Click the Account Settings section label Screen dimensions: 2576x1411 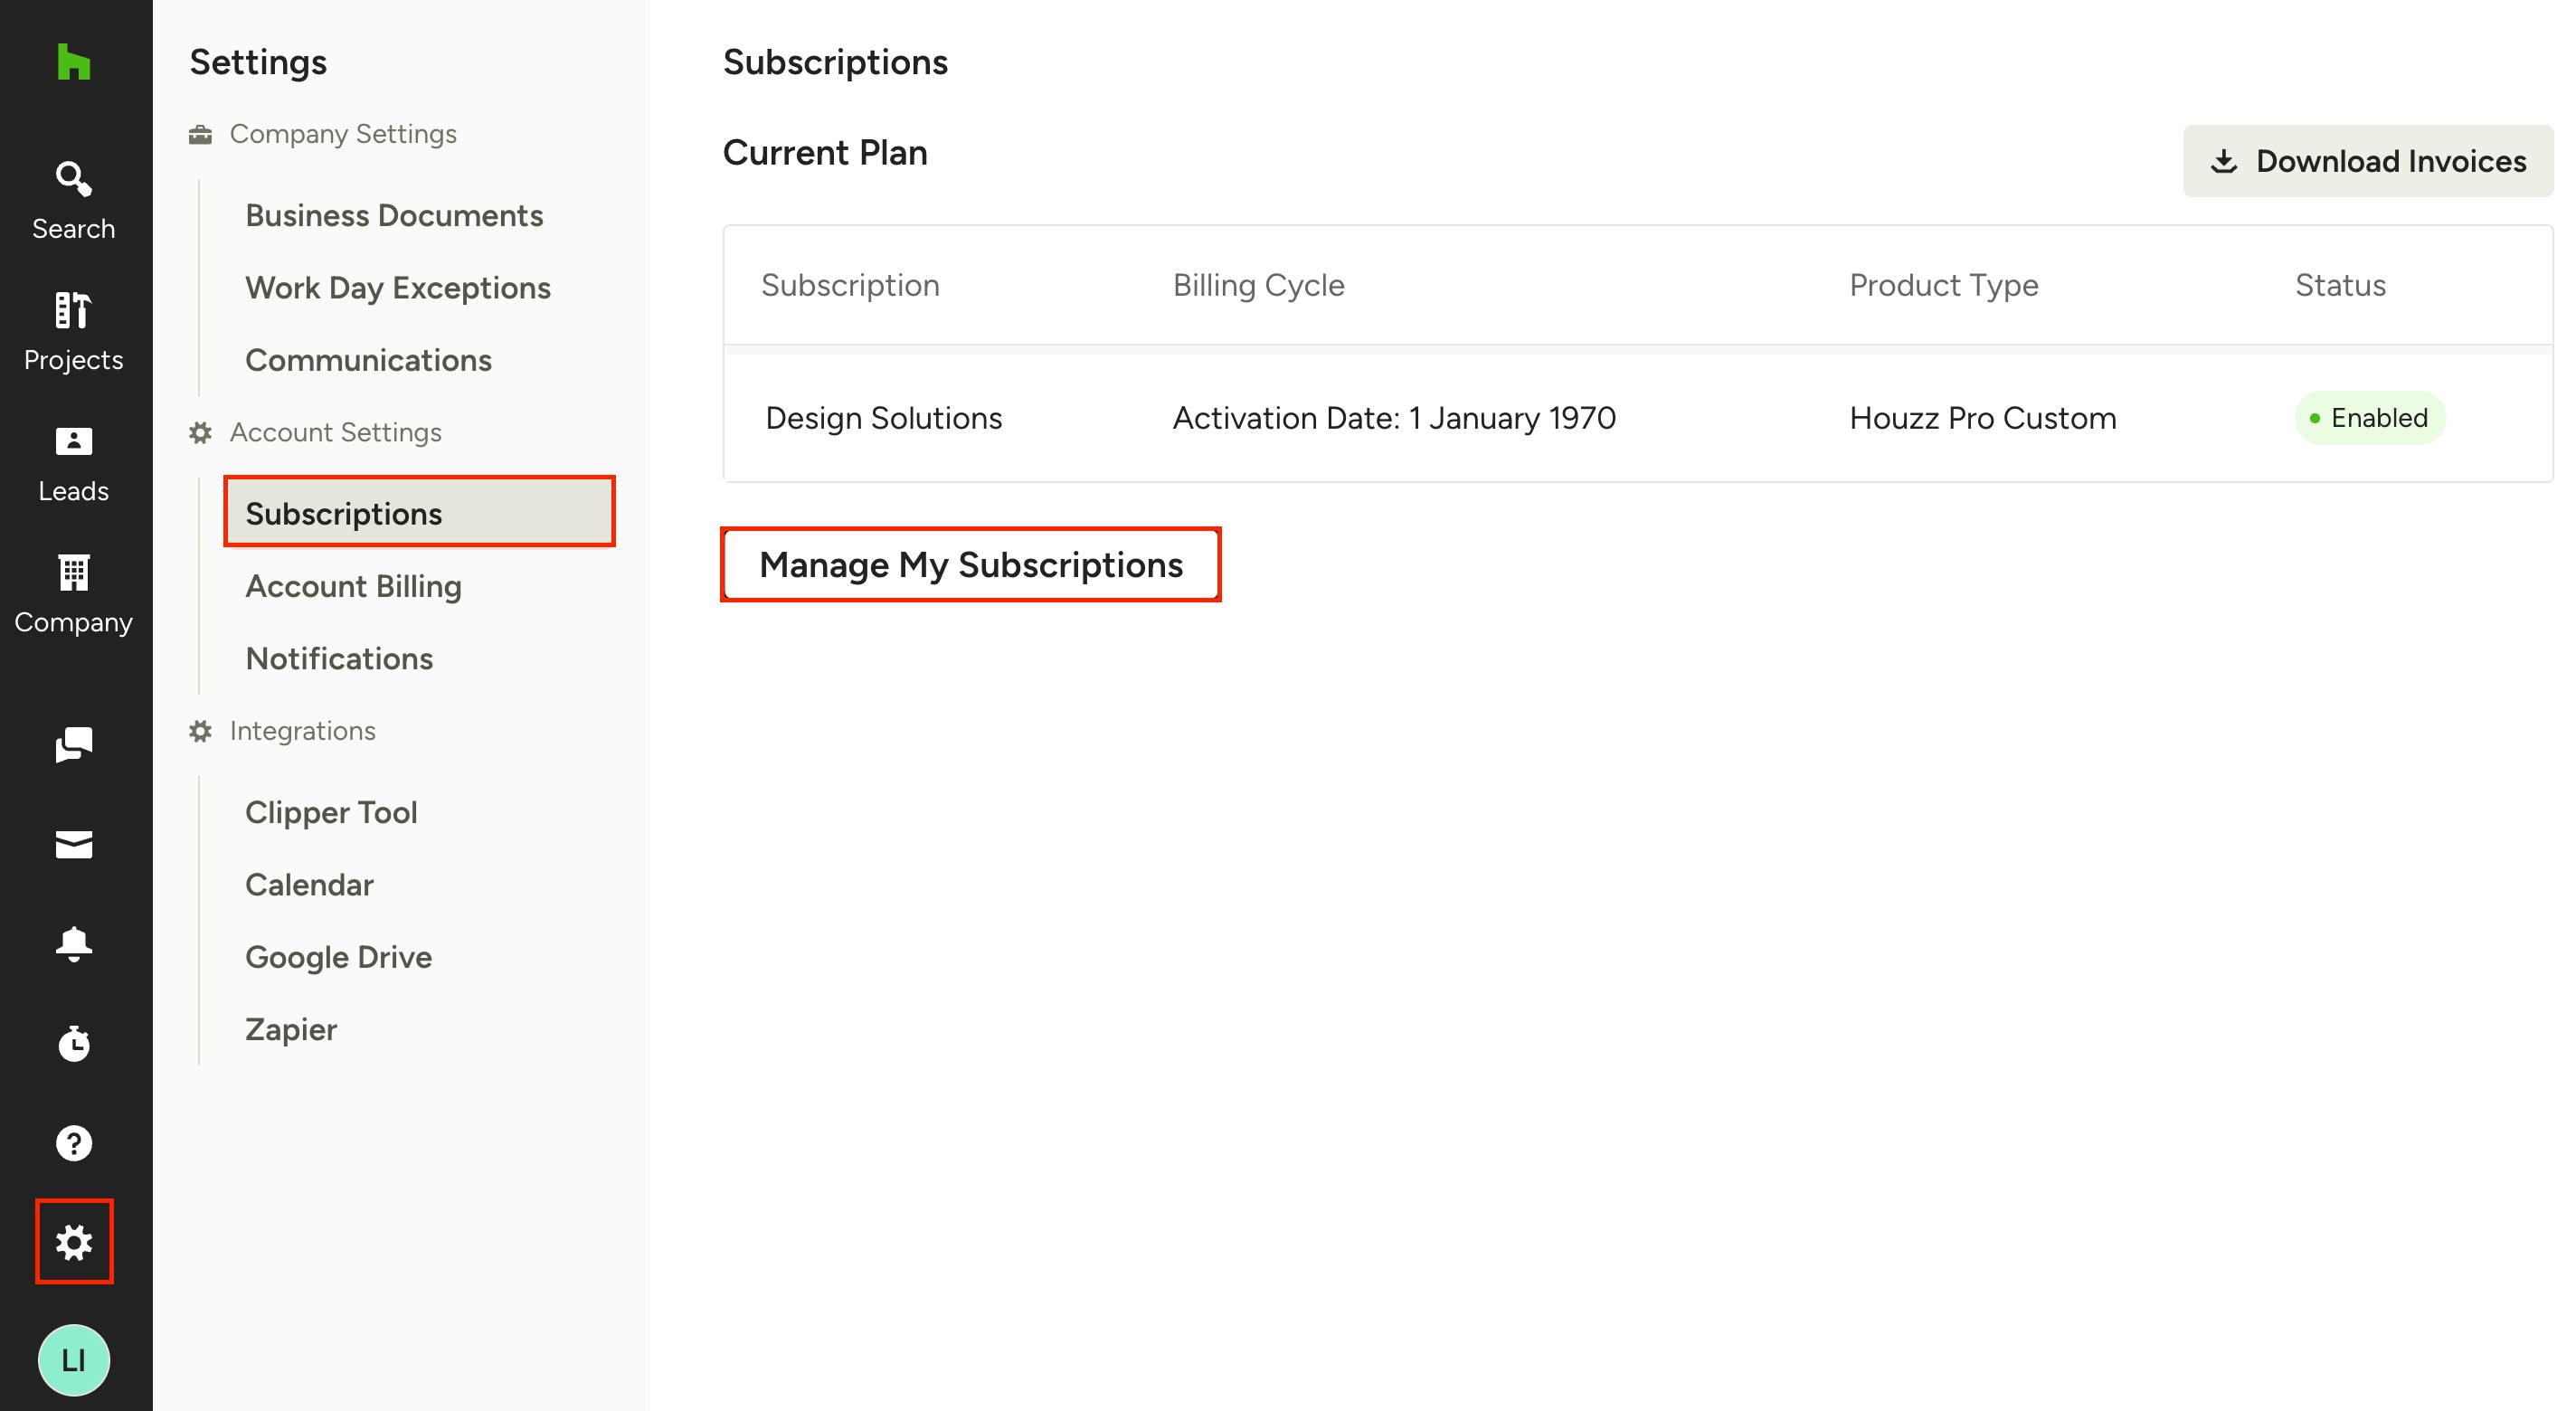[x=335, y=432]
